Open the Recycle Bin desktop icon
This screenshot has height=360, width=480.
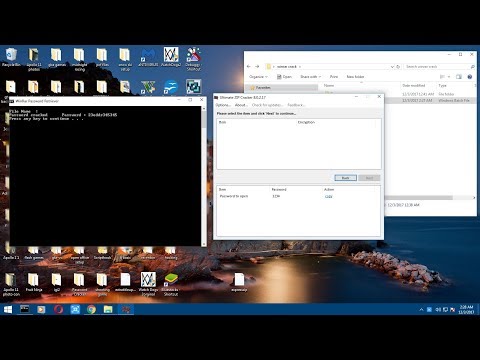pyautogui.click(x=11, y=57)
